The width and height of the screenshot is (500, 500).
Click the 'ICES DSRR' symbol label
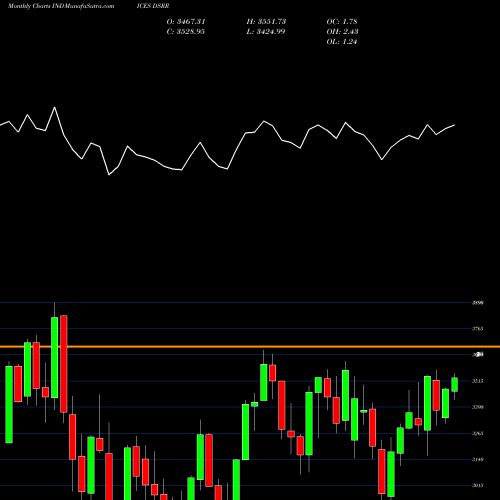(x=153, y=6)
